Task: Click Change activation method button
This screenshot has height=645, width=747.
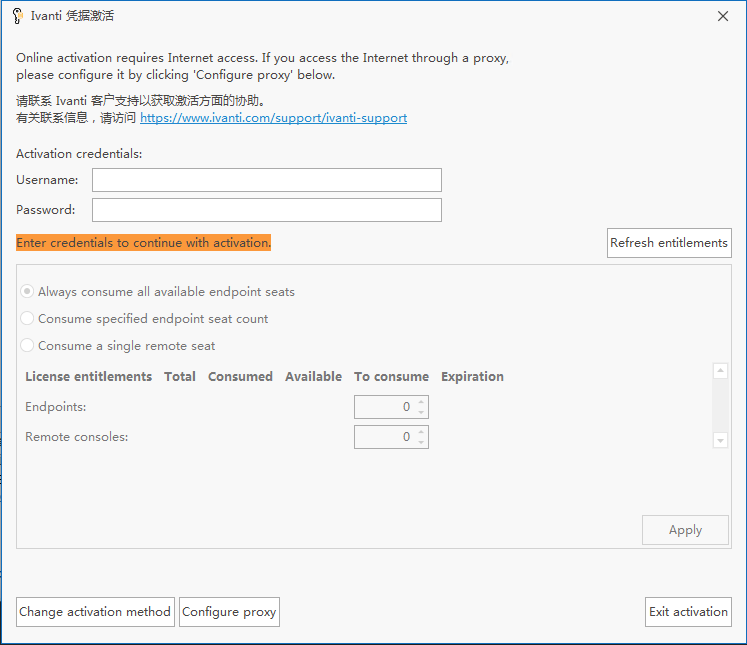Action: [x=95, y=612]
